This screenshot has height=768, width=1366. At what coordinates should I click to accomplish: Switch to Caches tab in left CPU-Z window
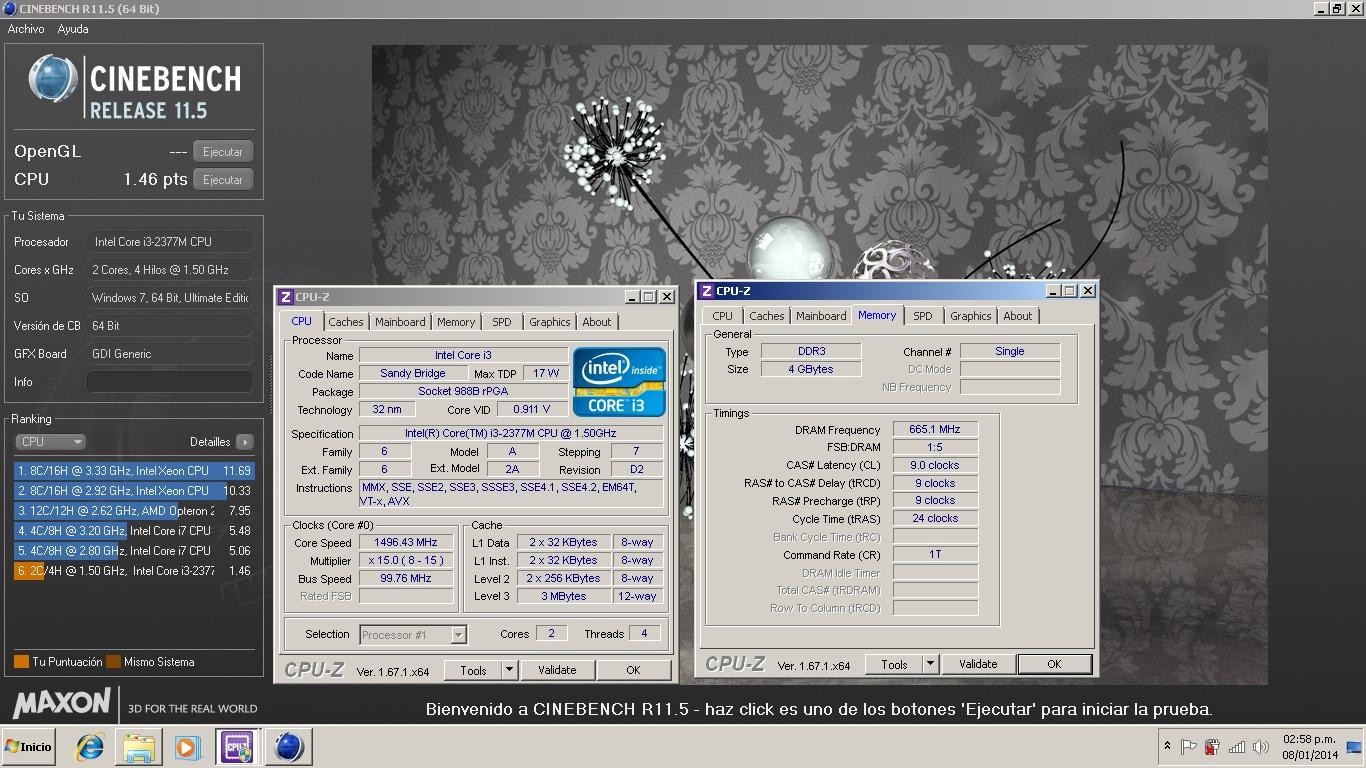pos(346,322)
